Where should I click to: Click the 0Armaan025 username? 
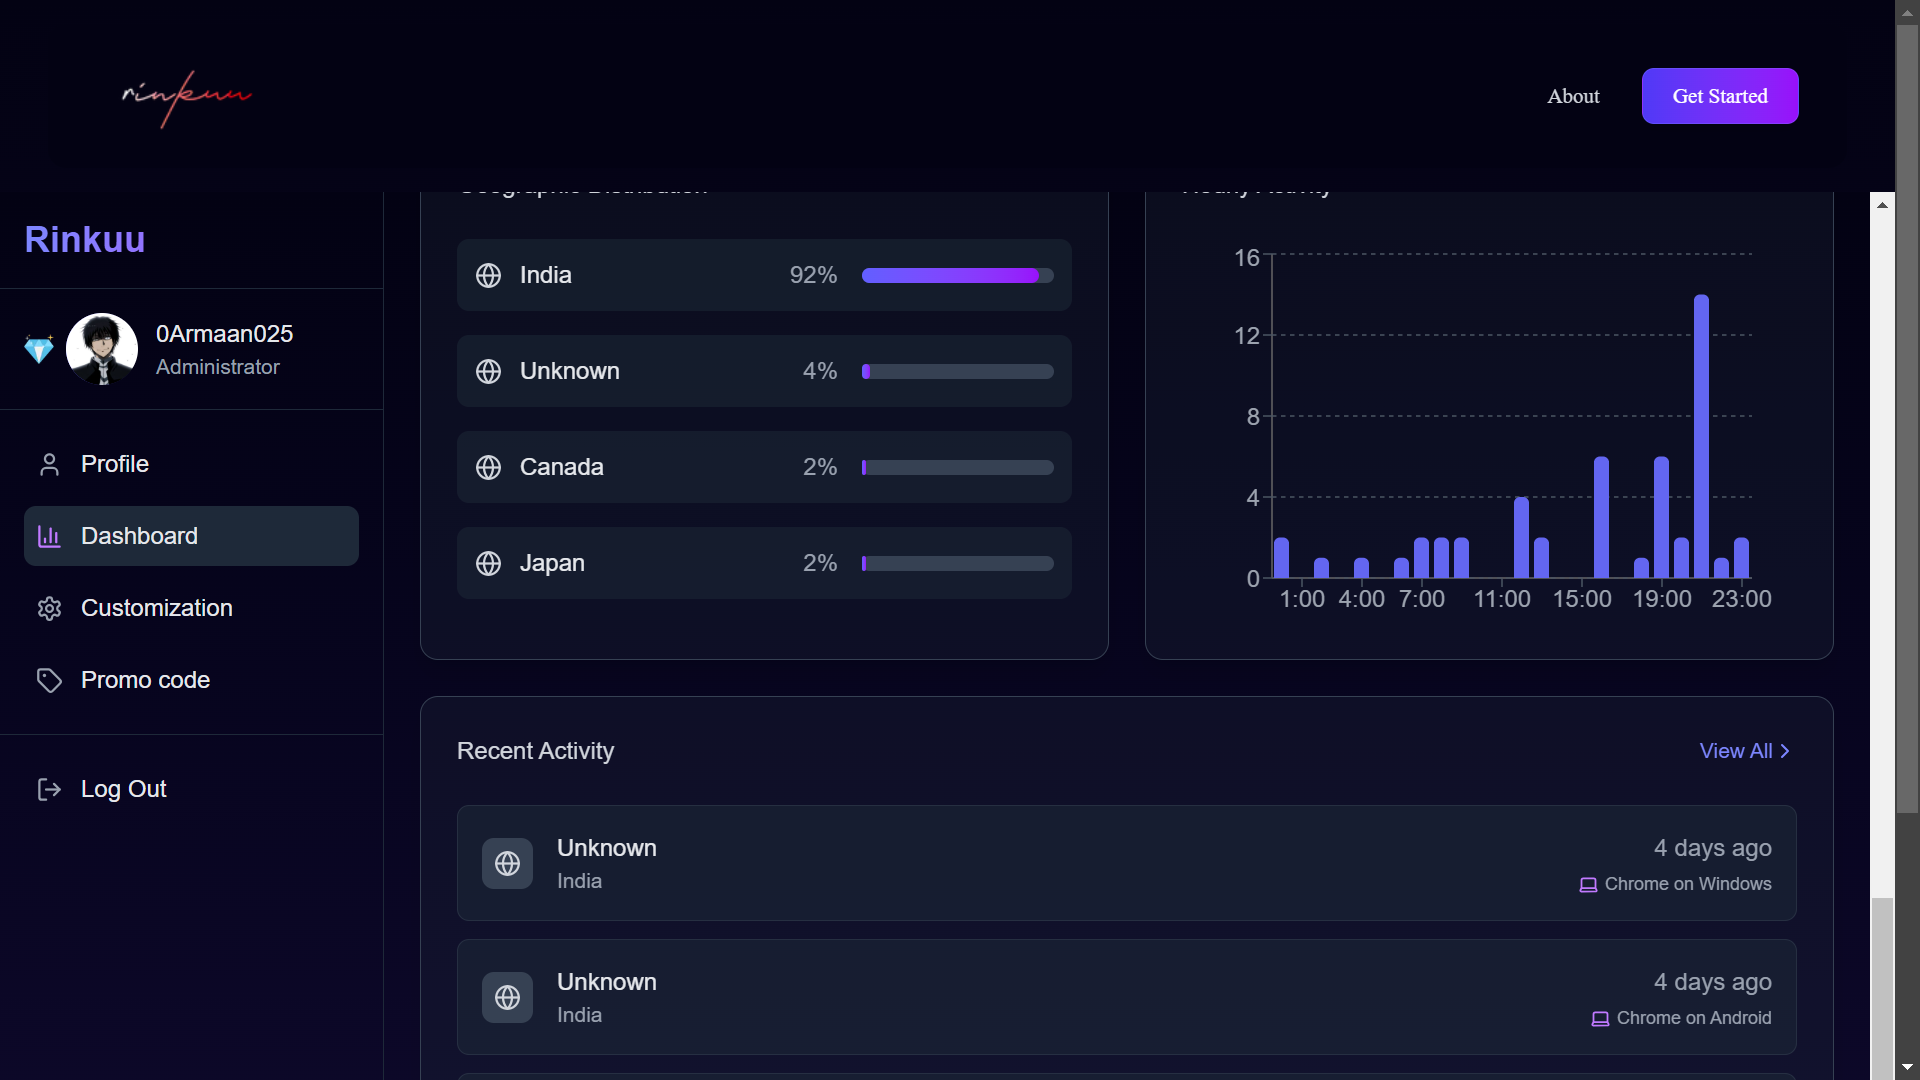tap(225, 334)
